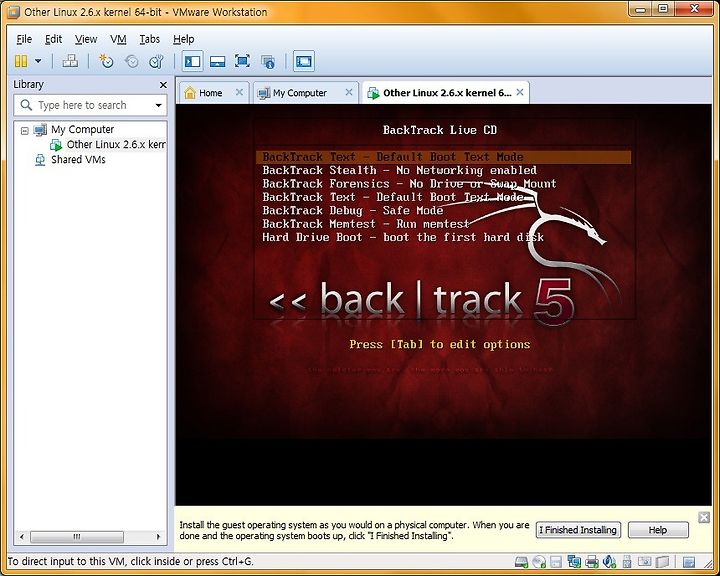Take a snapshot of this virtual machine

(107, 61)
